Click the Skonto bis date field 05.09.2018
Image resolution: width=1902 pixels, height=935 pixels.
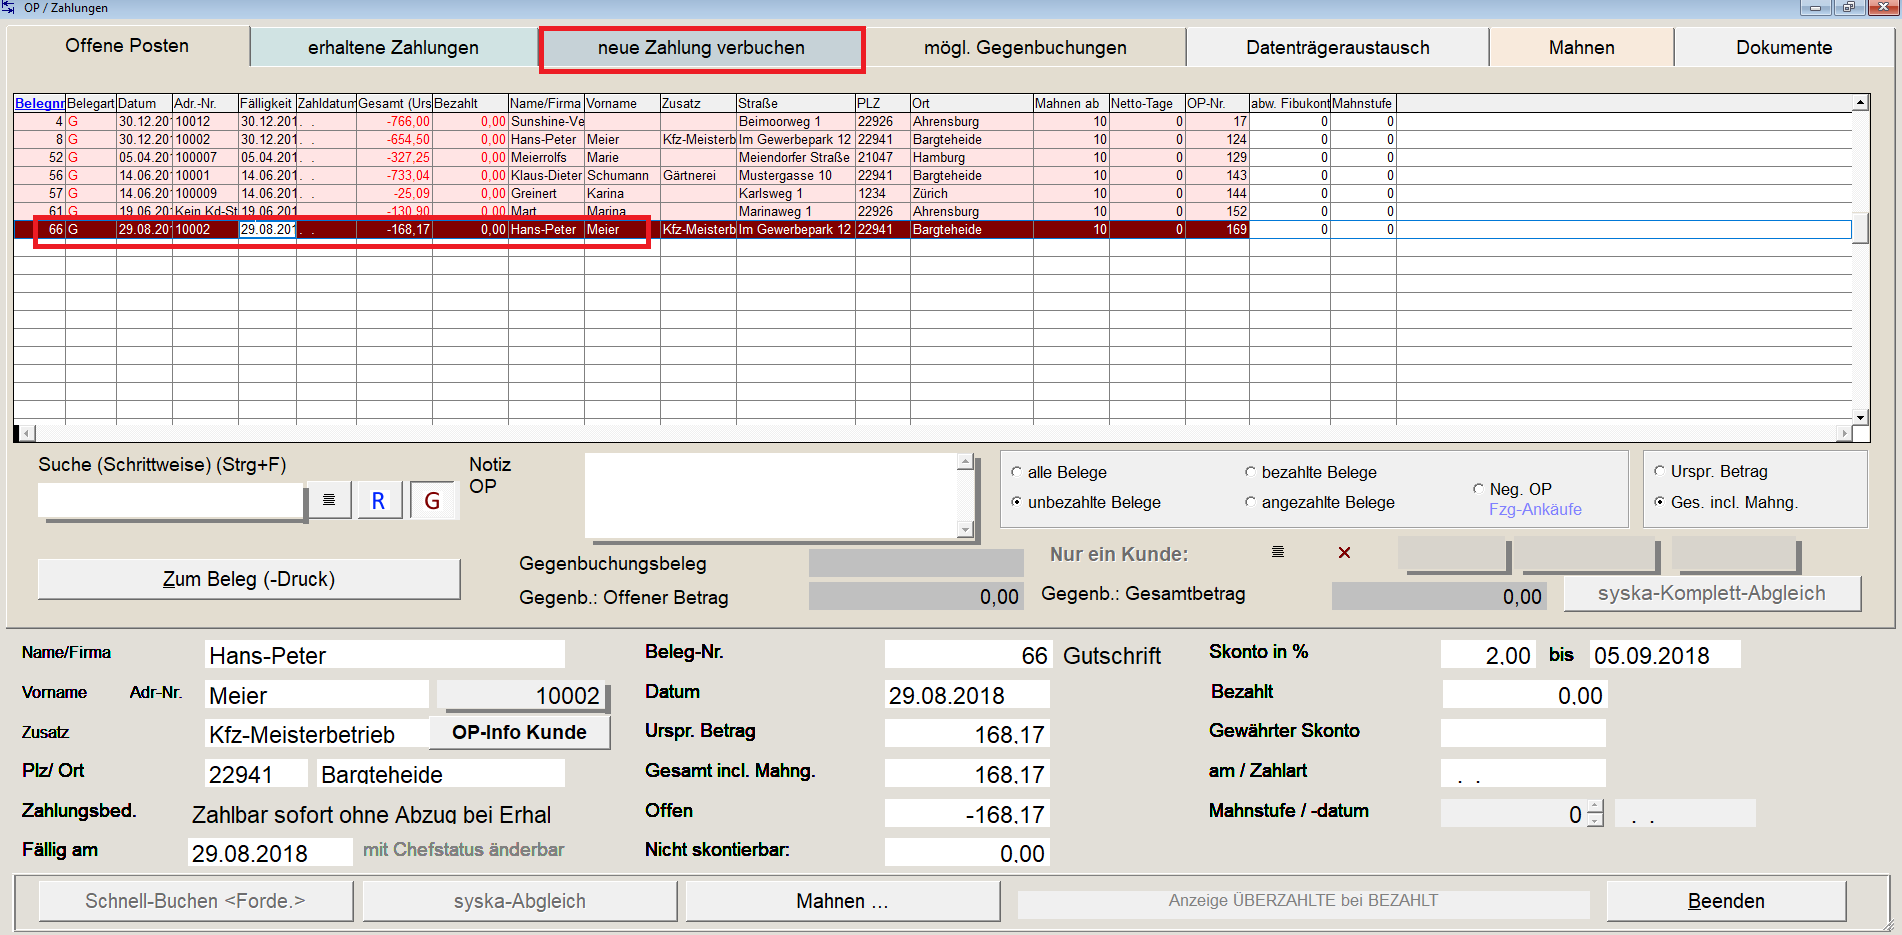[1665, 655]
